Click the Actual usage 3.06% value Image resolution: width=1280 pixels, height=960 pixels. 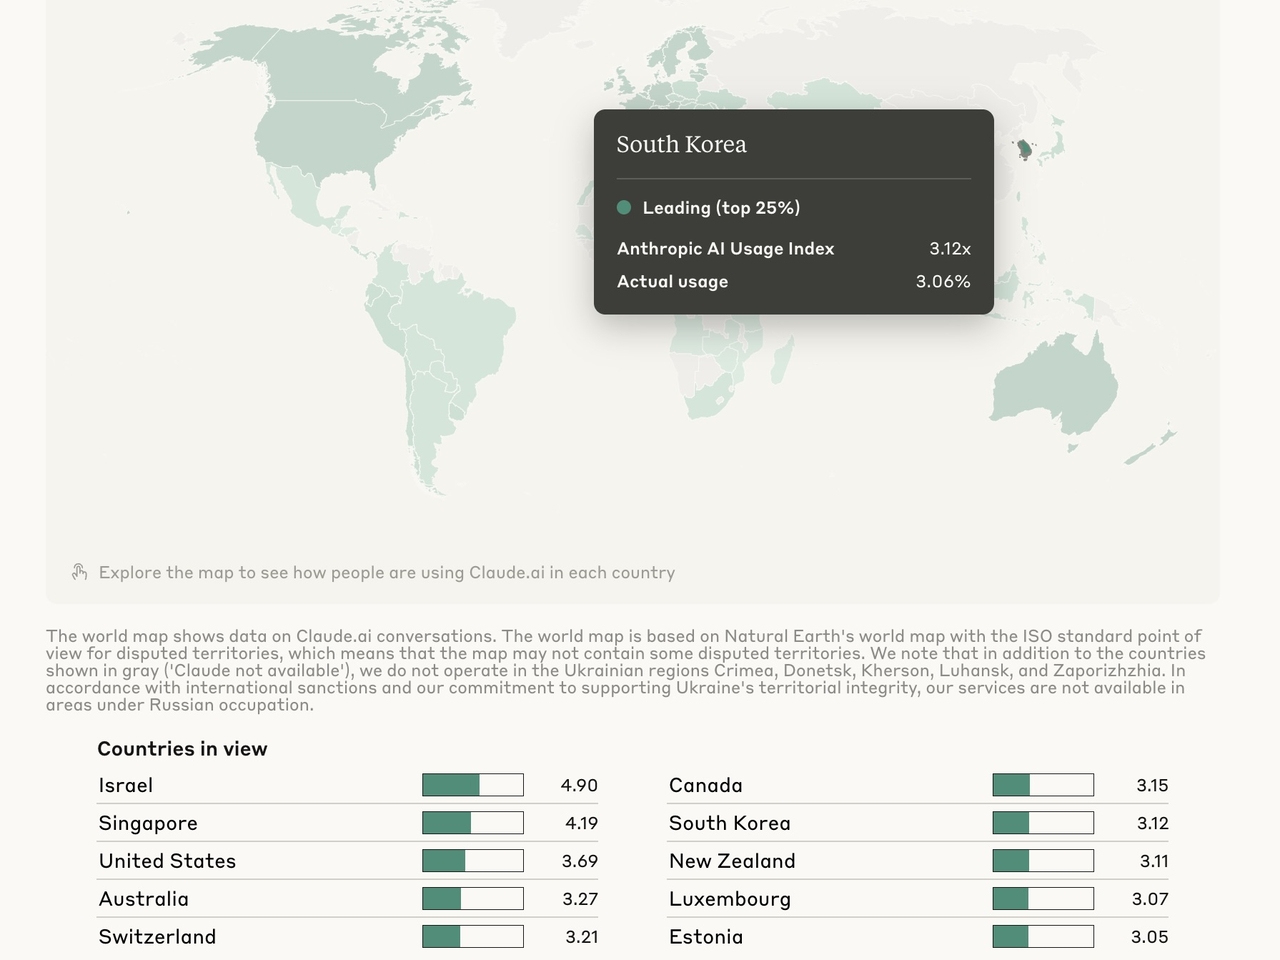(x=943, y=281)
